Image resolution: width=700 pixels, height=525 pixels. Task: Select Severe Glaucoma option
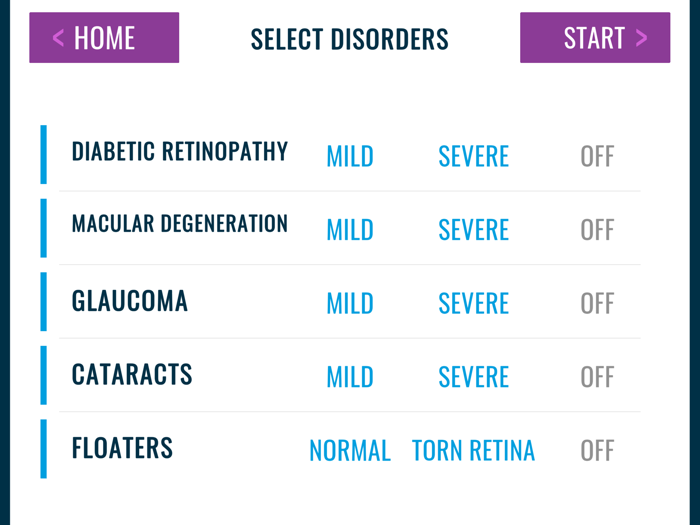[x=473, y=303]
